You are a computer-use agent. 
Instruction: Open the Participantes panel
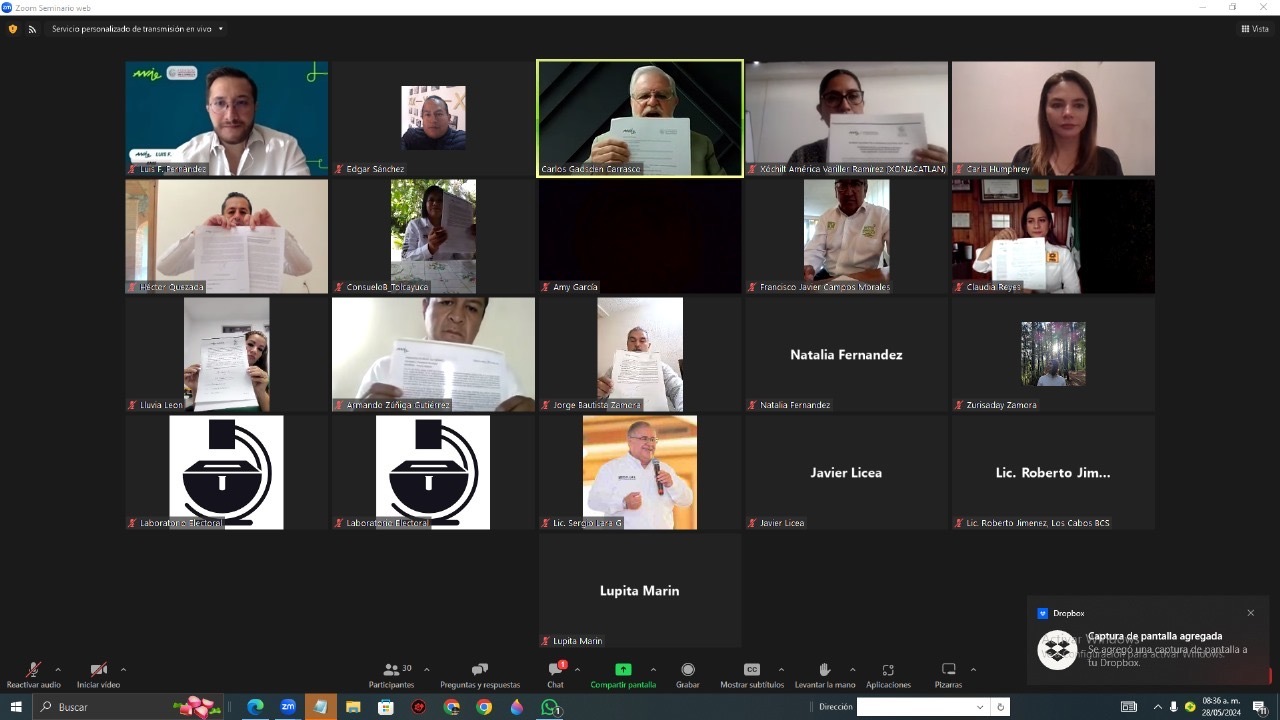(391, 670)
